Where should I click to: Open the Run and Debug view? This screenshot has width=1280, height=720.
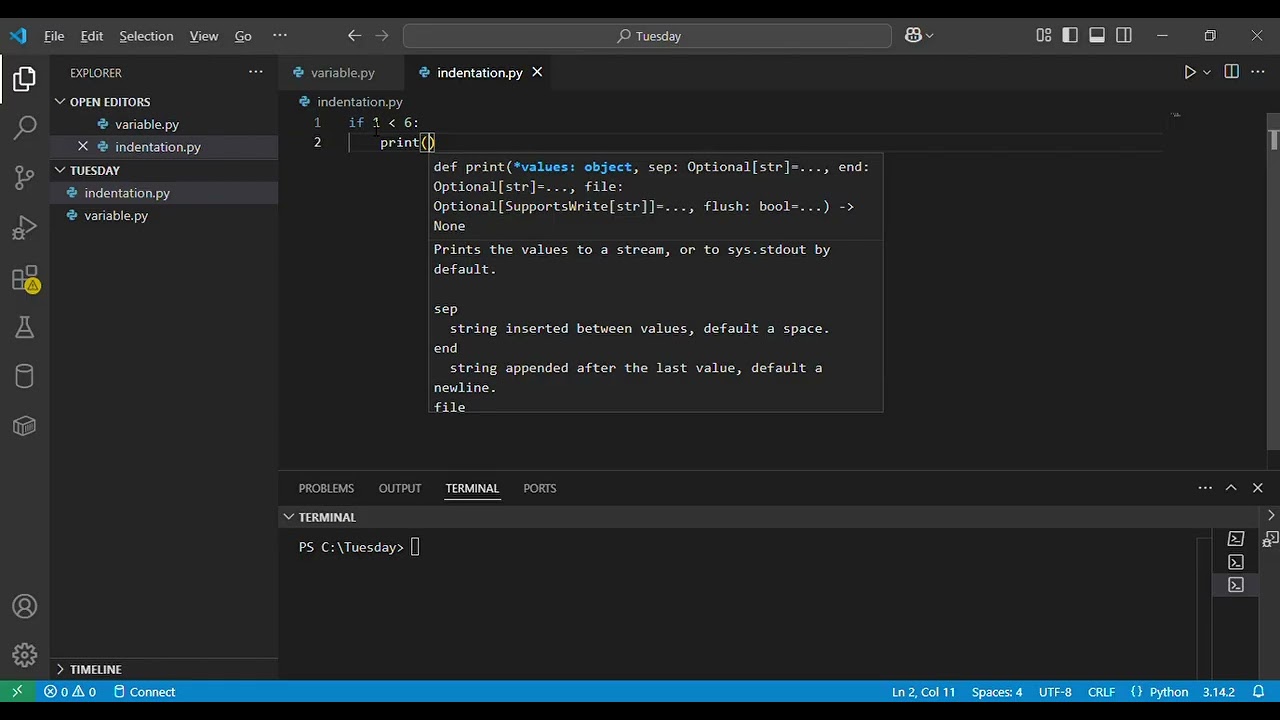coord(25,229)
